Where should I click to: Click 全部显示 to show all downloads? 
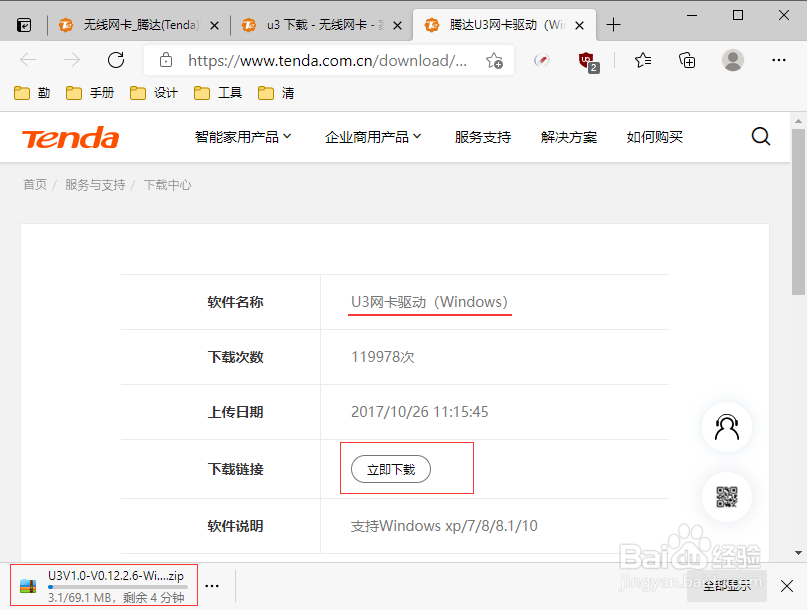(727, 586)
